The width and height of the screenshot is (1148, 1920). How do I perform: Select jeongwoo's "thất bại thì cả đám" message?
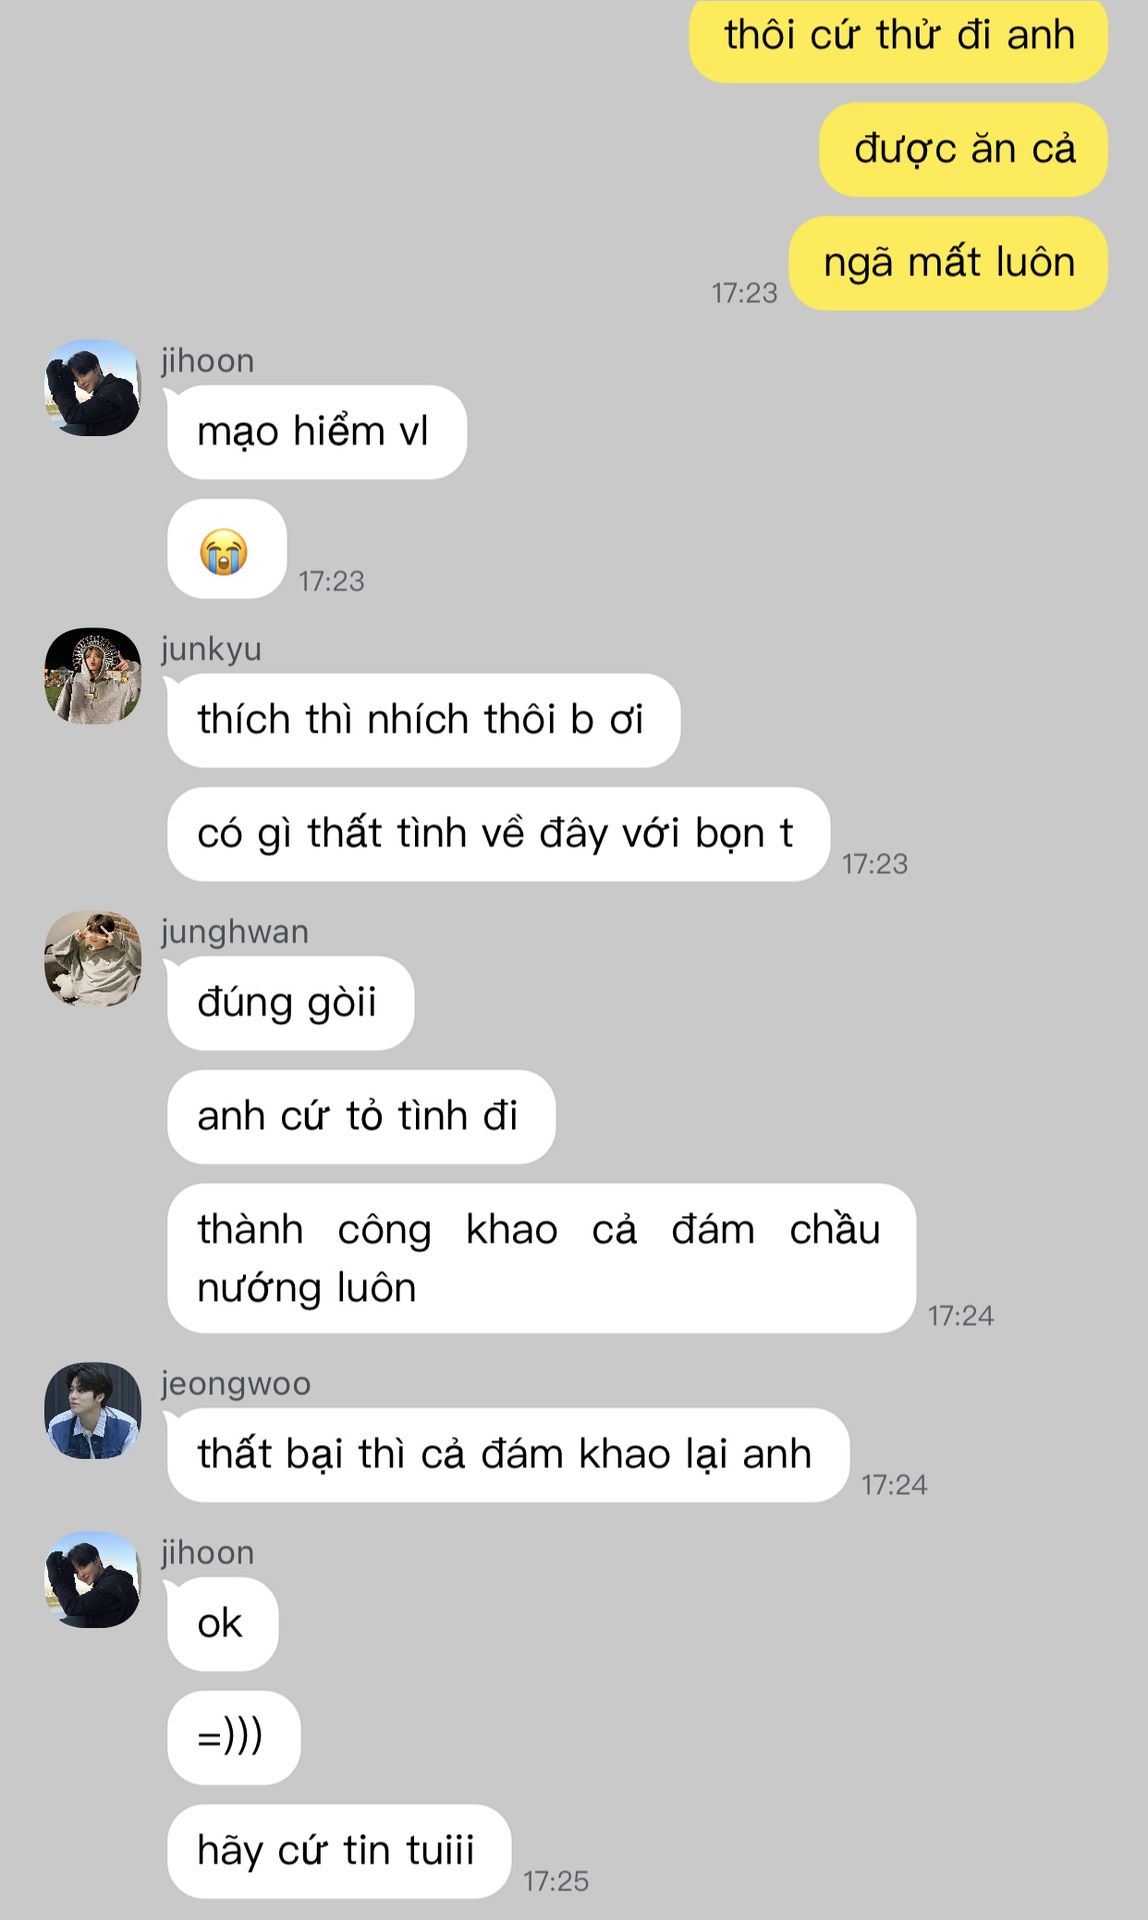coord(508,1455)
